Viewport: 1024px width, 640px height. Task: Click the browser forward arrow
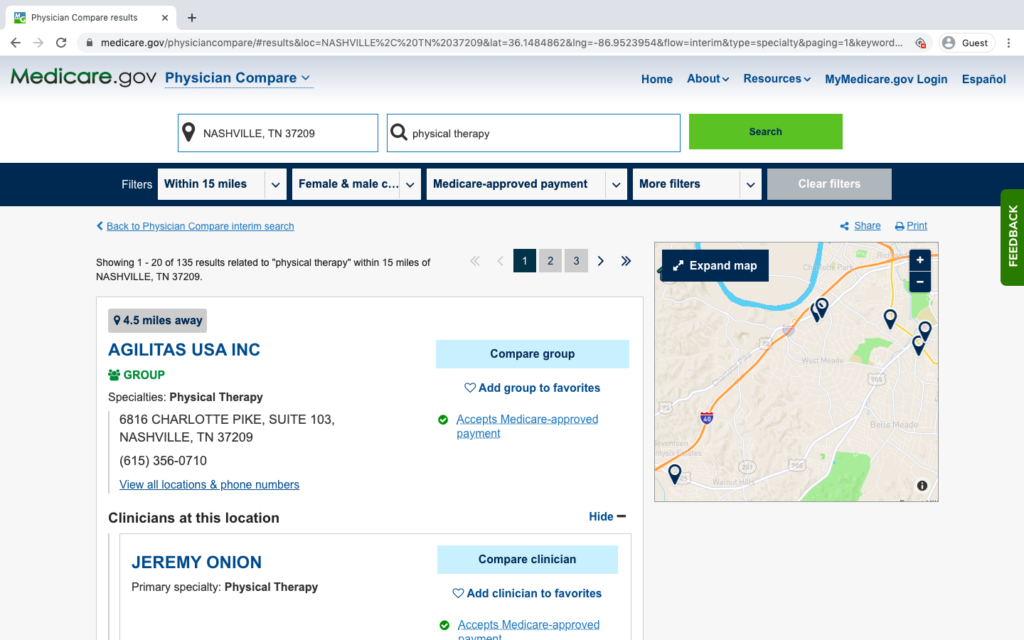(x=39, y=42)
